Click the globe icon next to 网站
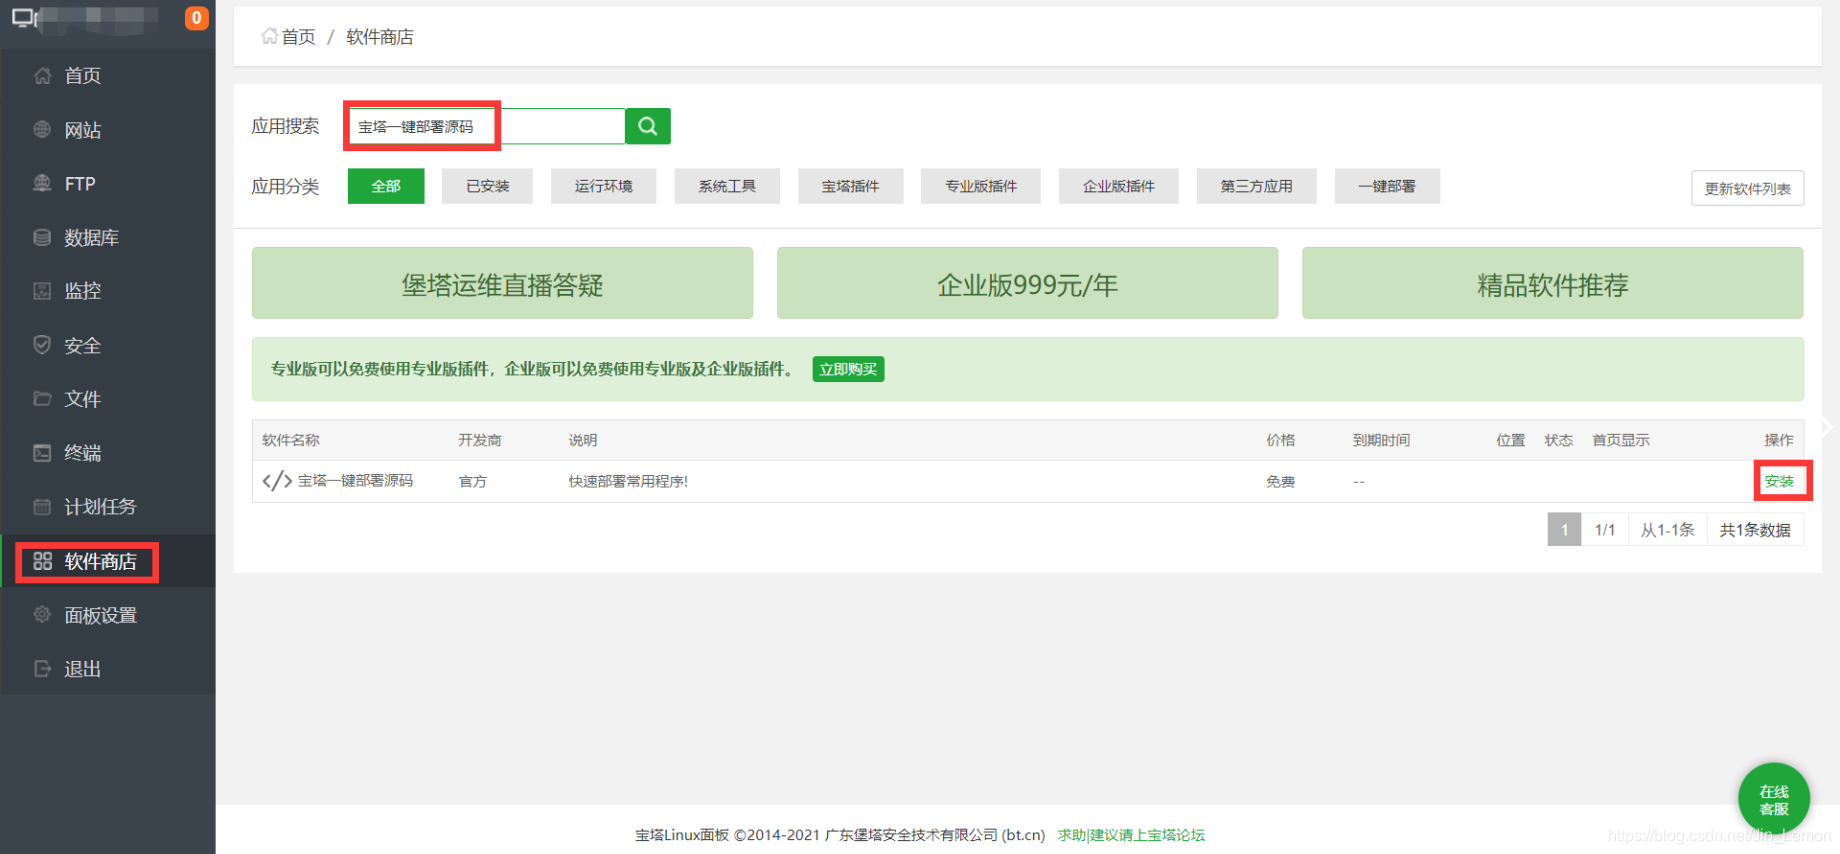The image size is (1840, 854). click(x=42, y=129)
